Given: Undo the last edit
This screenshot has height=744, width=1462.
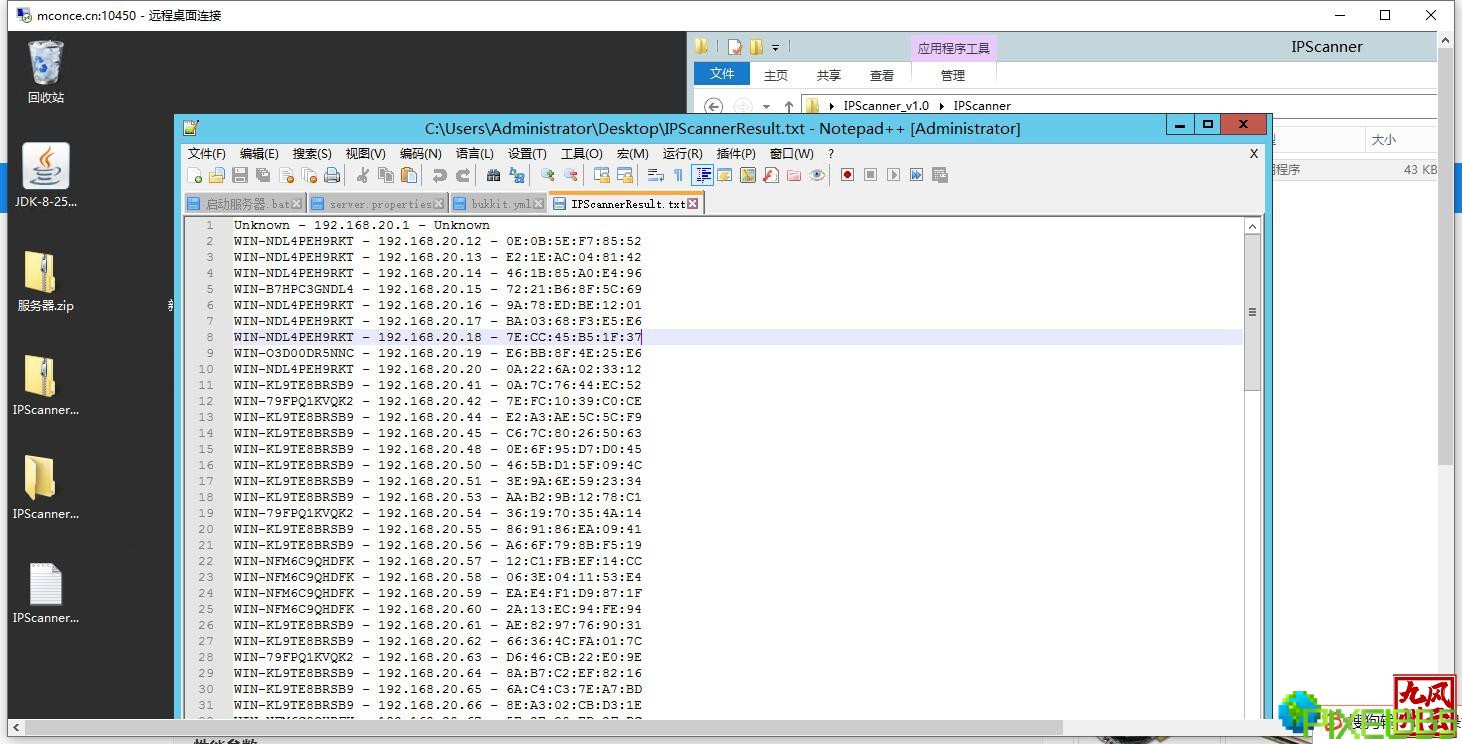Looking at the screenshot, I should (x=439, y=175).
